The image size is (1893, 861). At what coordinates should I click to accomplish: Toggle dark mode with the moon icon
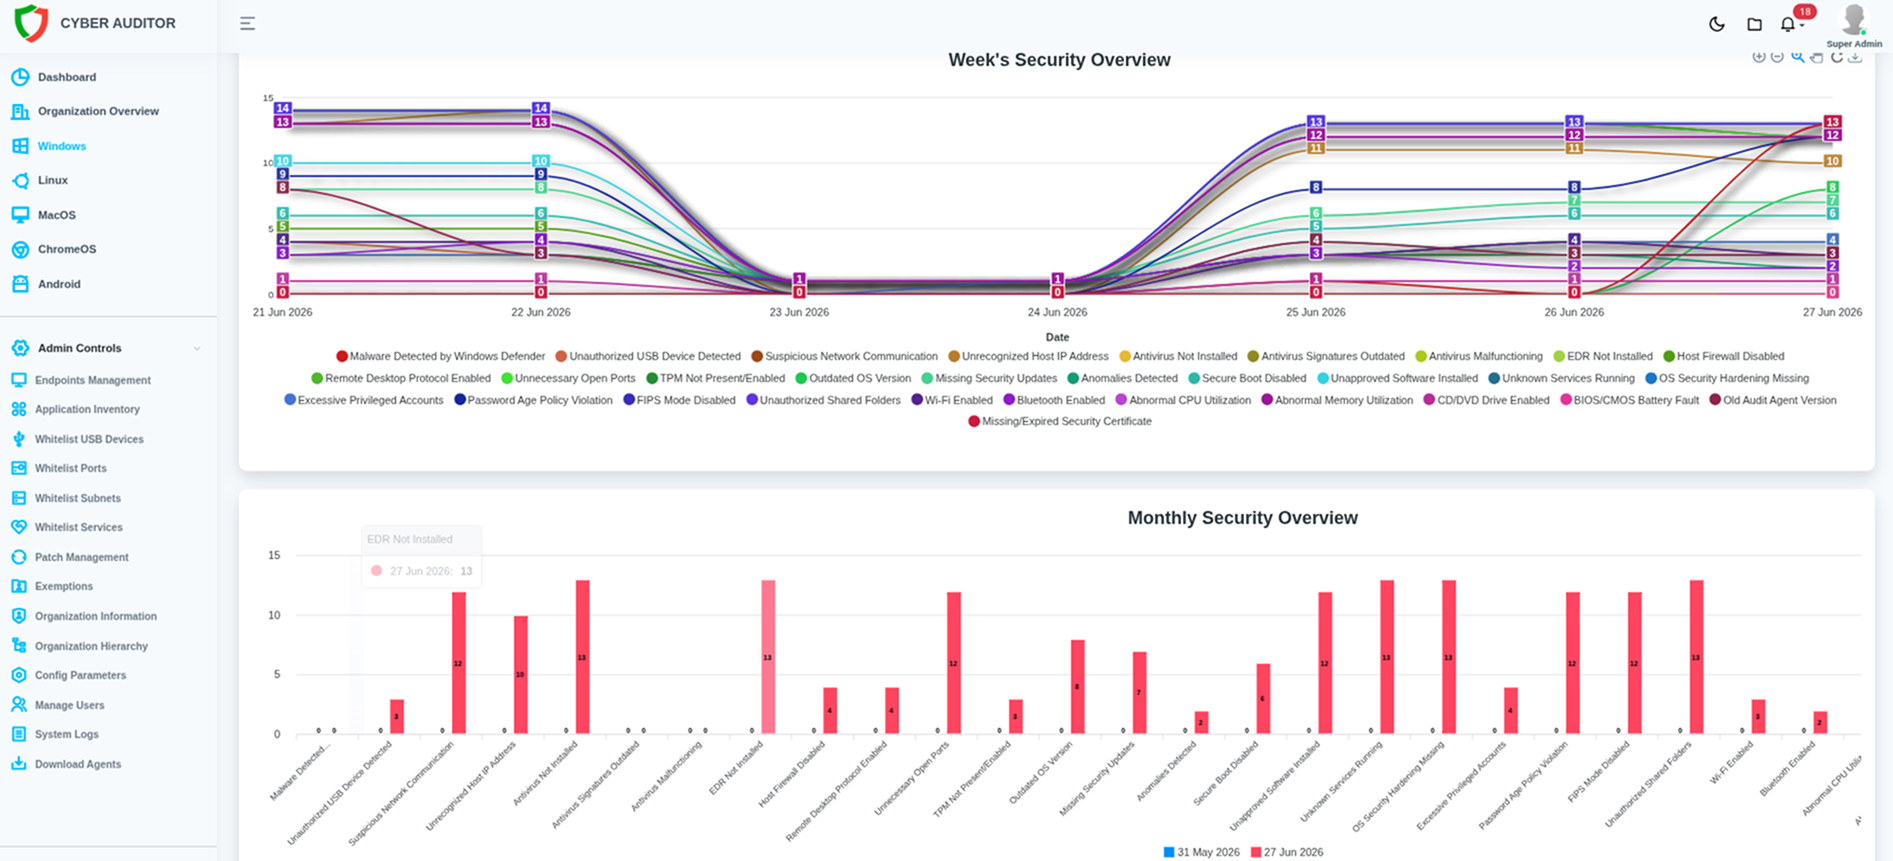pyautogui.click(x=1717, y=24)
